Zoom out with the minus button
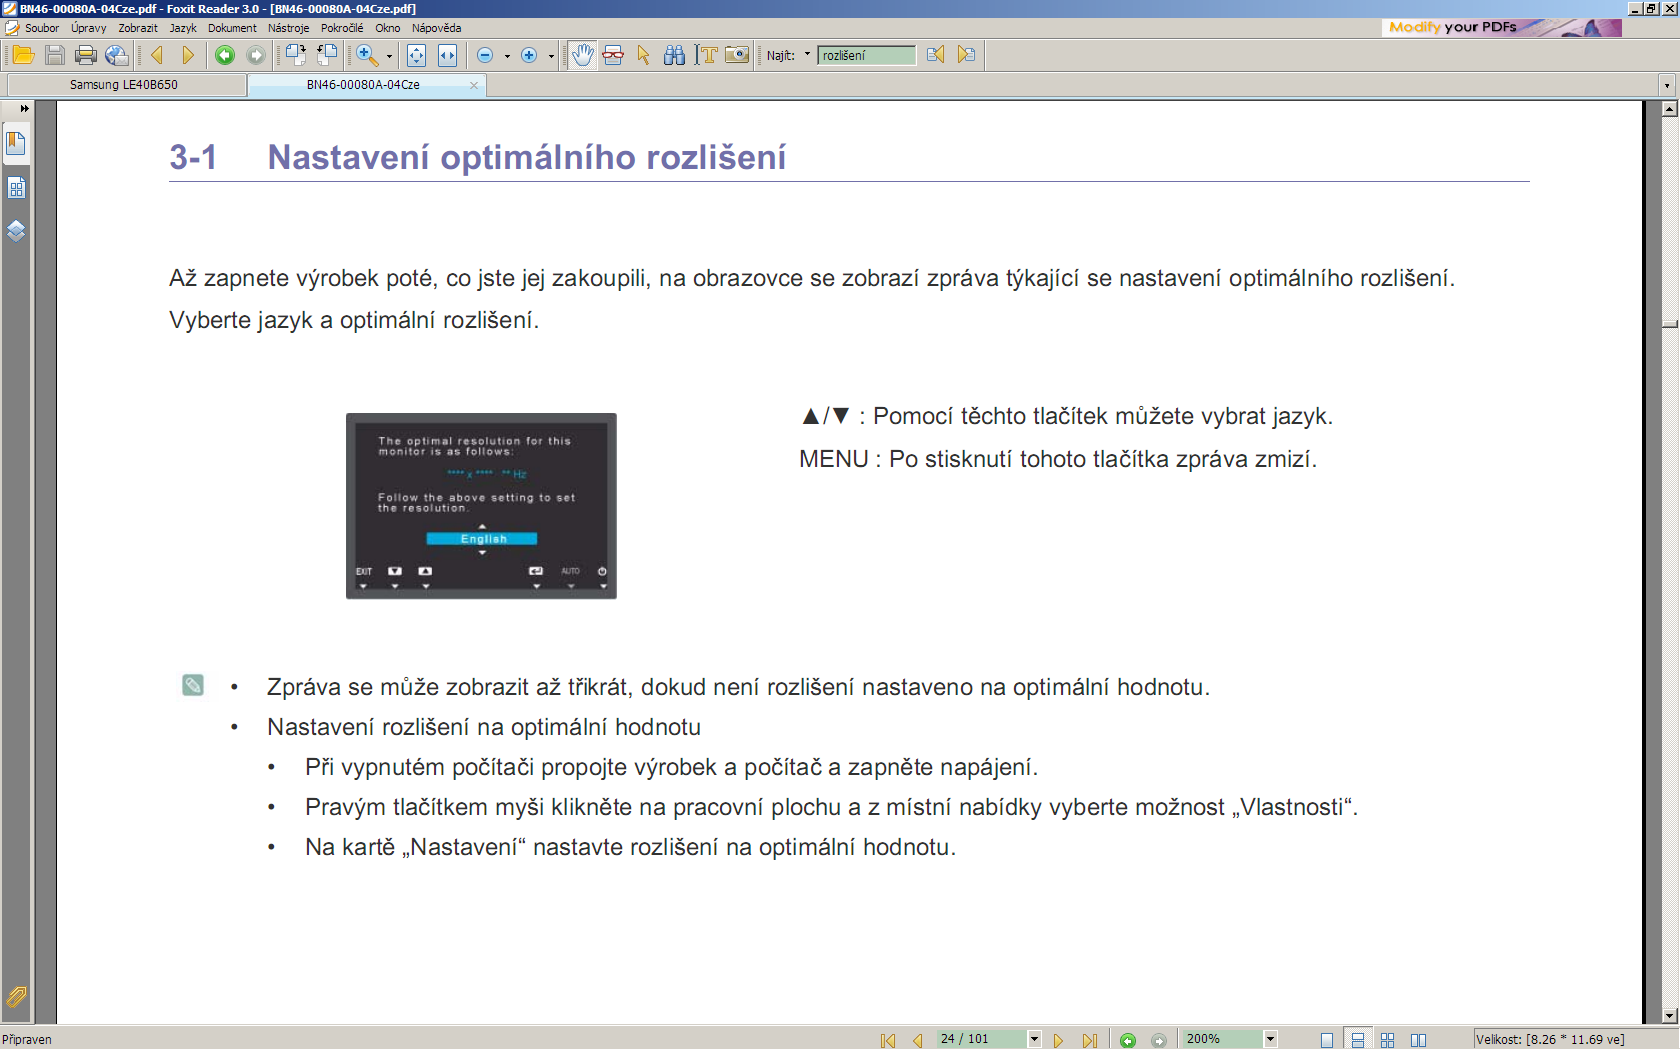Image resolution: width=1680 pixels, height=1050 pixels. pyautogui.click(x=485, y=55)
